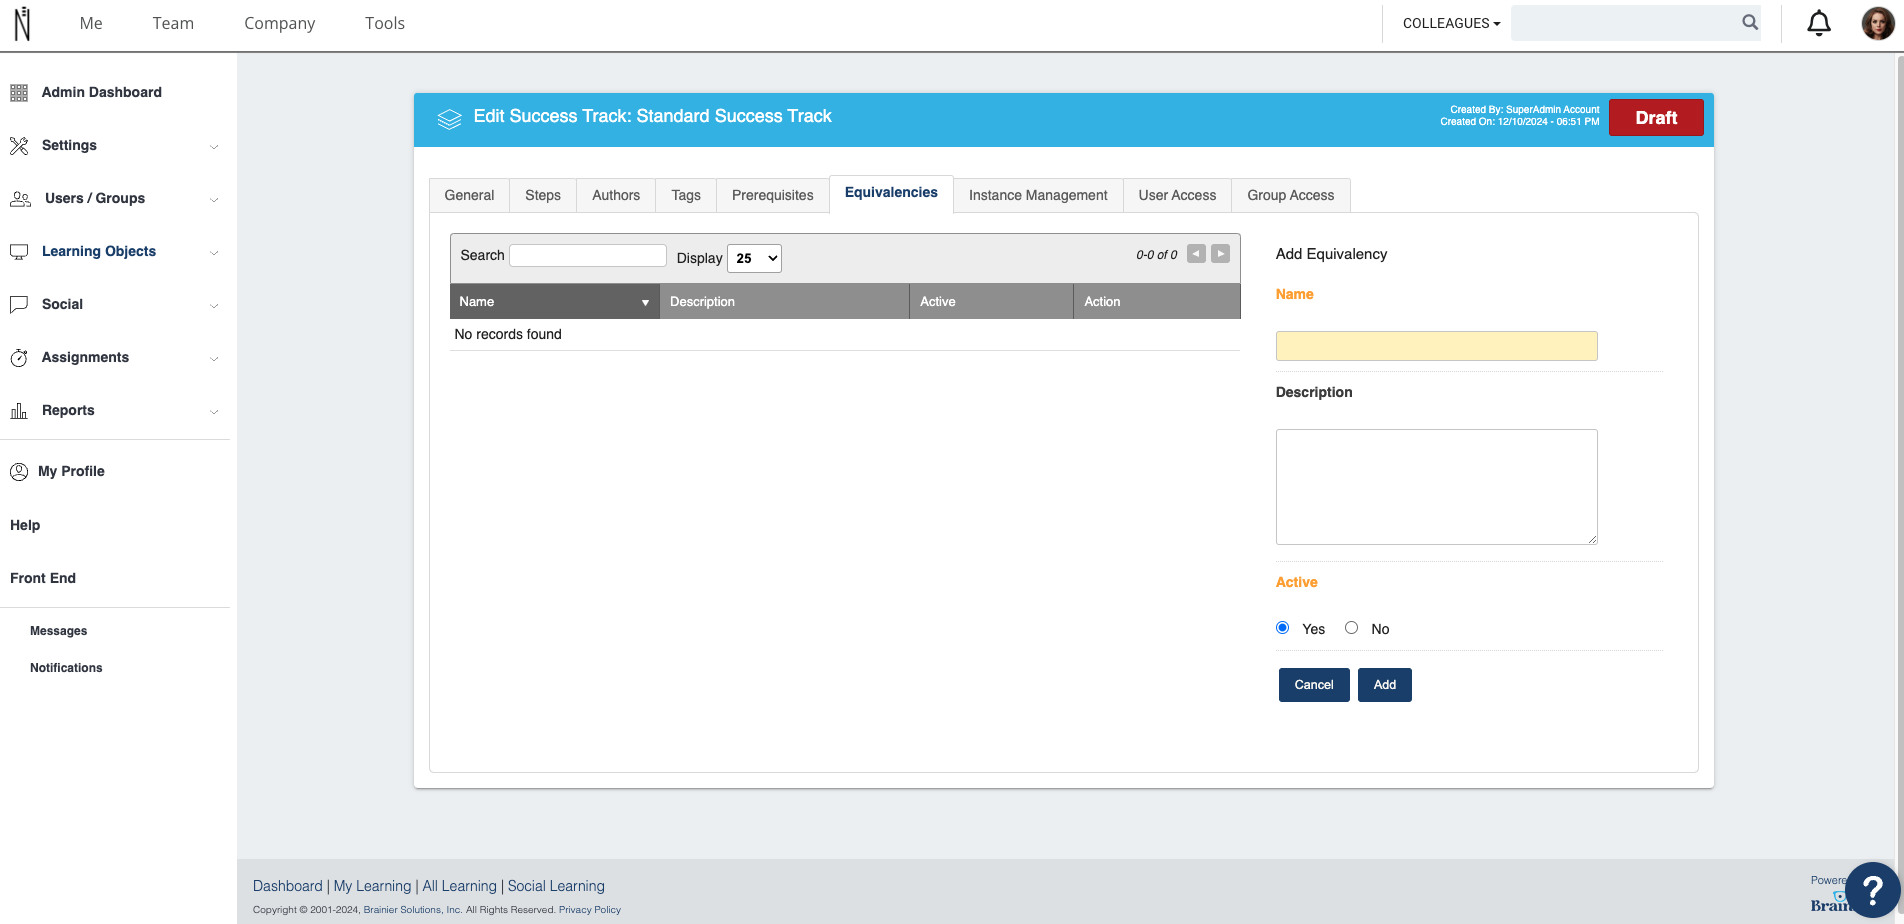Go to previous page of equivalency records
The image size is (1904, 924).
tap(1196, 254)
